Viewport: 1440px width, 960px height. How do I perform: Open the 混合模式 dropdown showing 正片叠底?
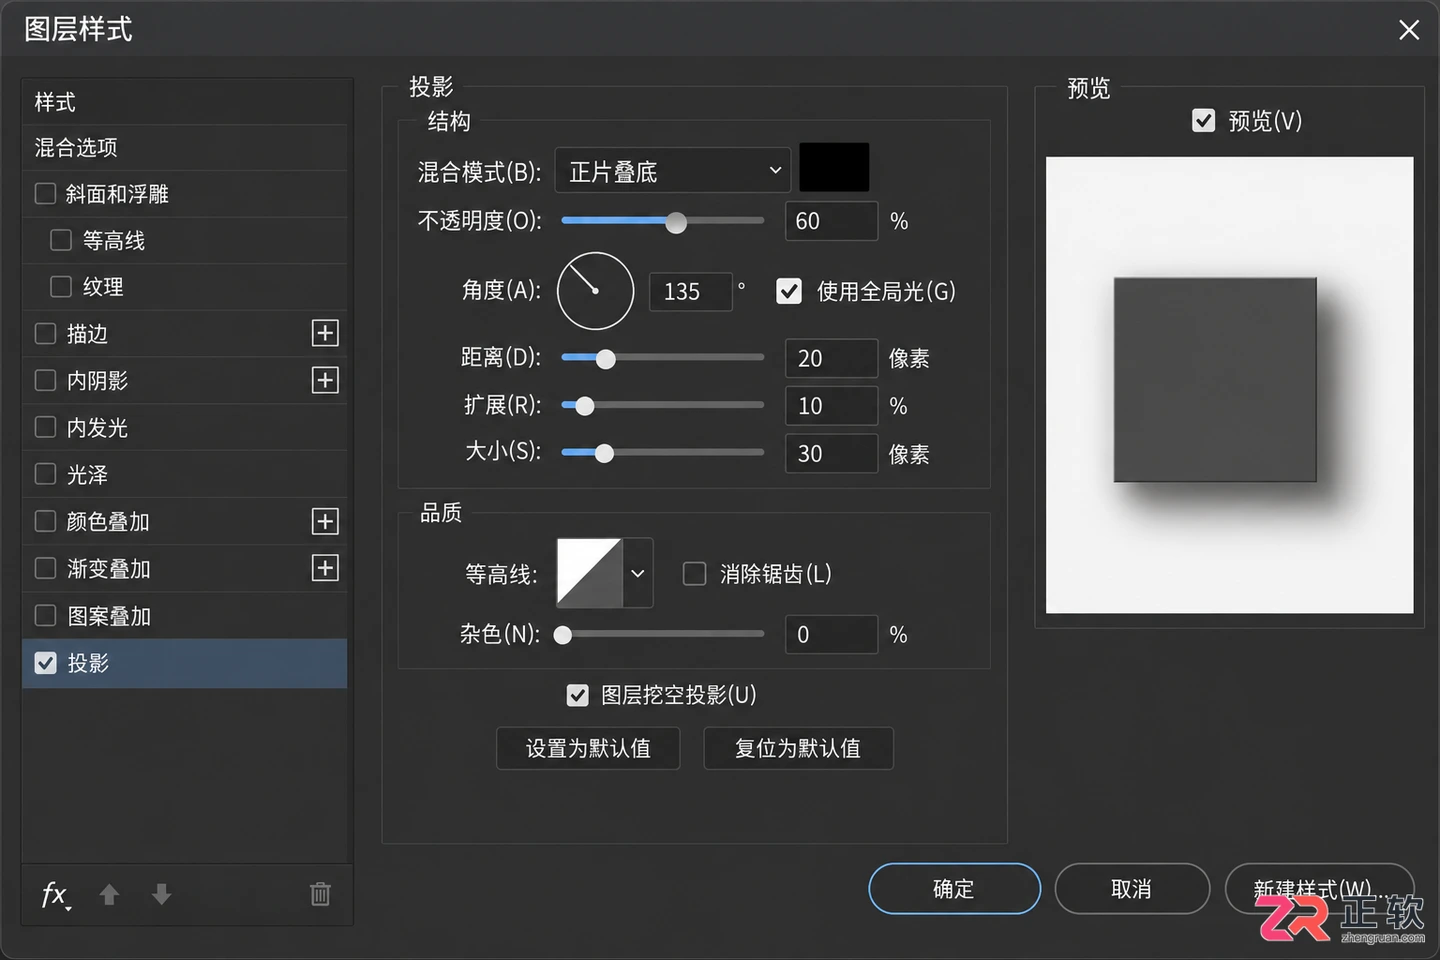672,171
